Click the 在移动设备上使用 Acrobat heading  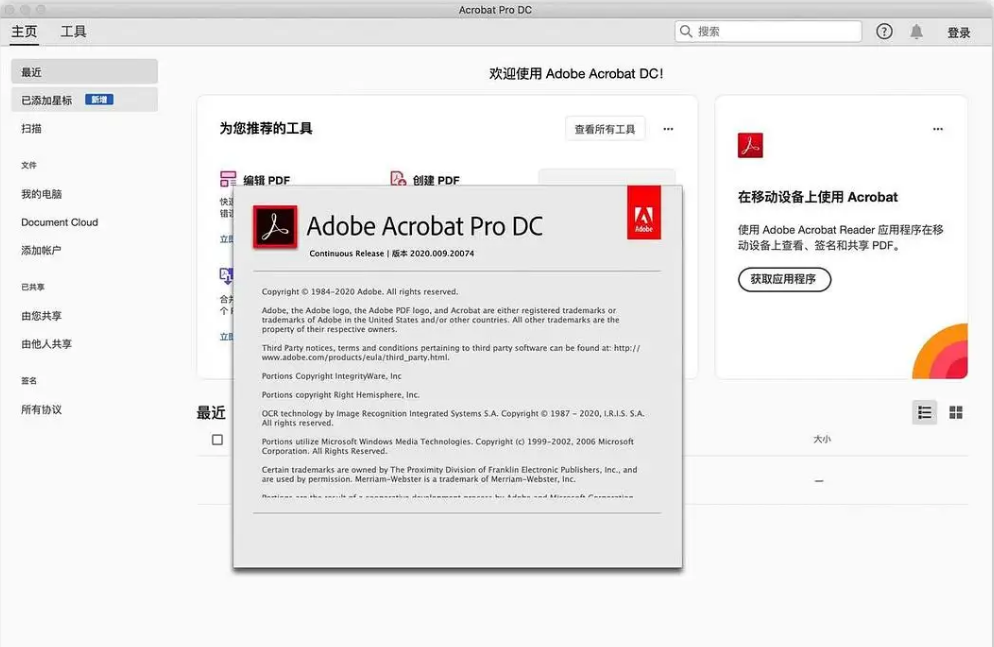tap(818, 197)
